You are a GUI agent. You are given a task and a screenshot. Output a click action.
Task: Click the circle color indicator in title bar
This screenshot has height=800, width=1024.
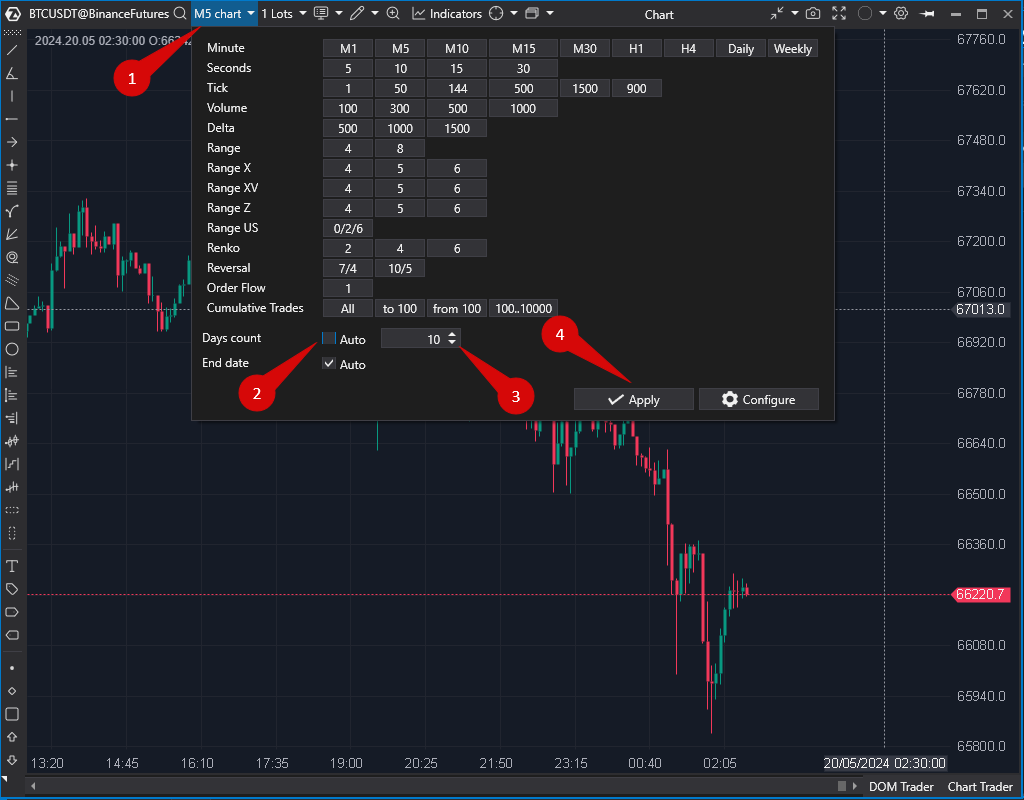point(865,13)
